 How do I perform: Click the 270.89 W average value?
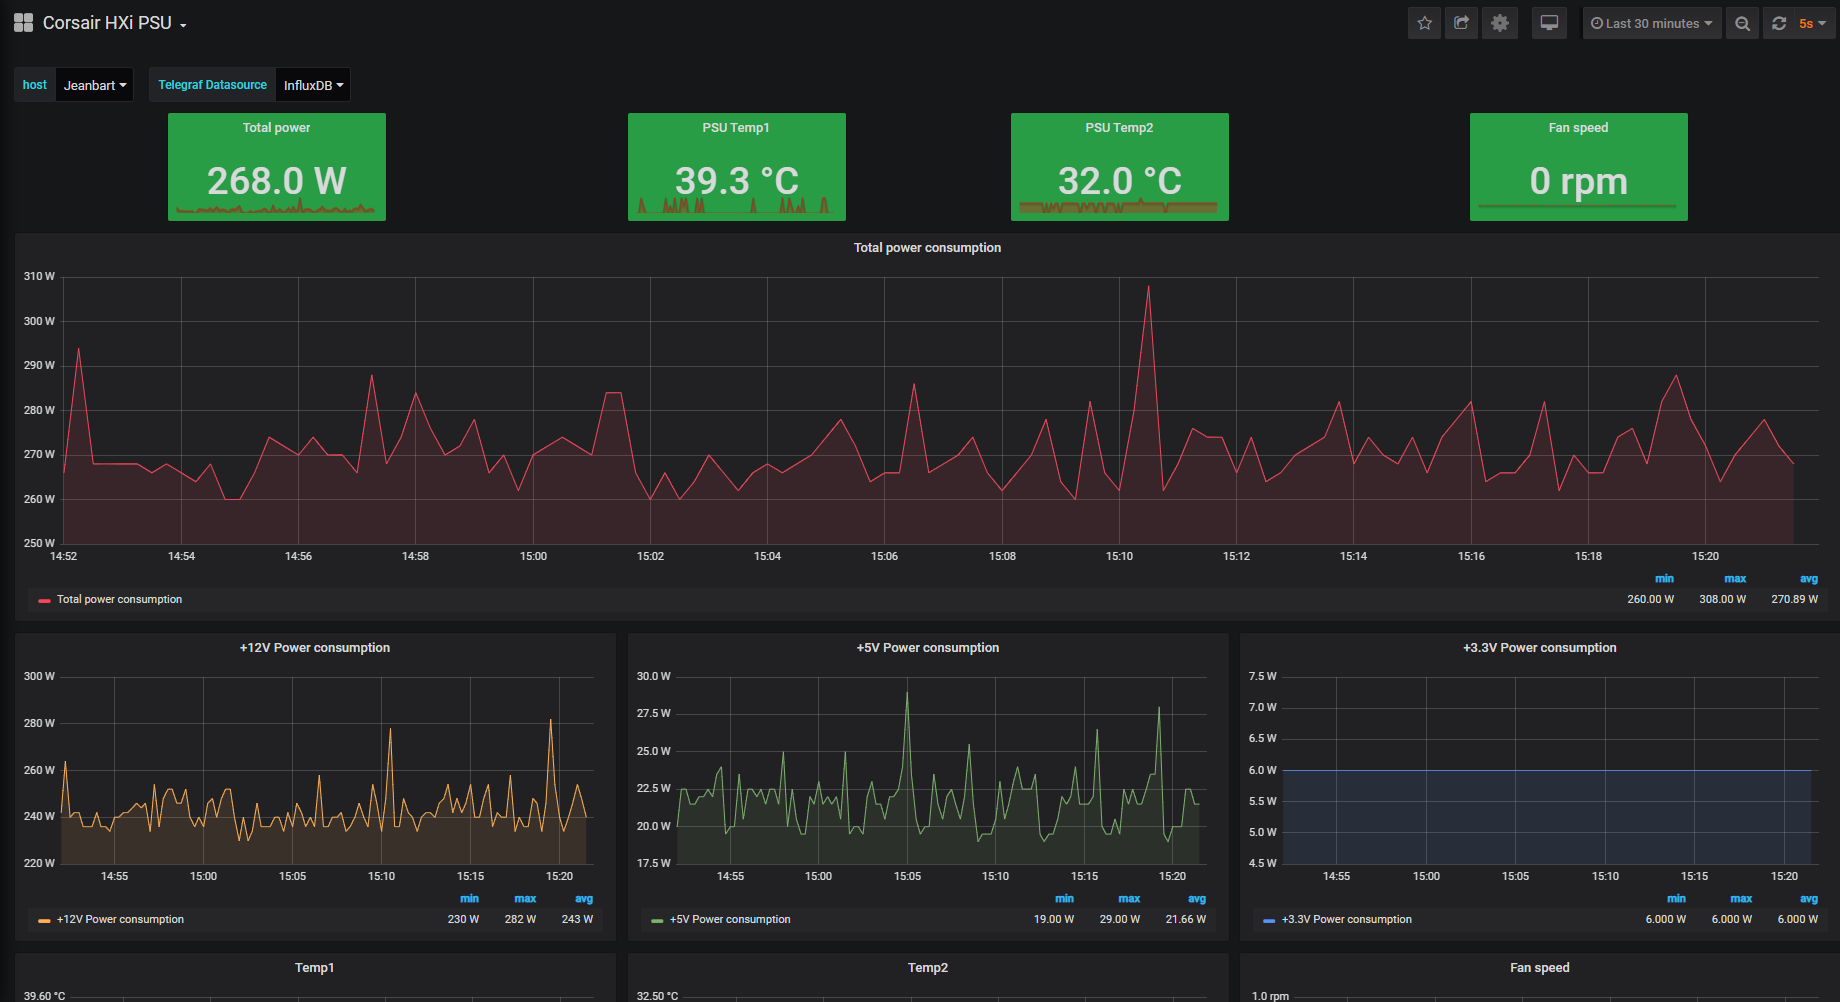(x=1794, y=599)
